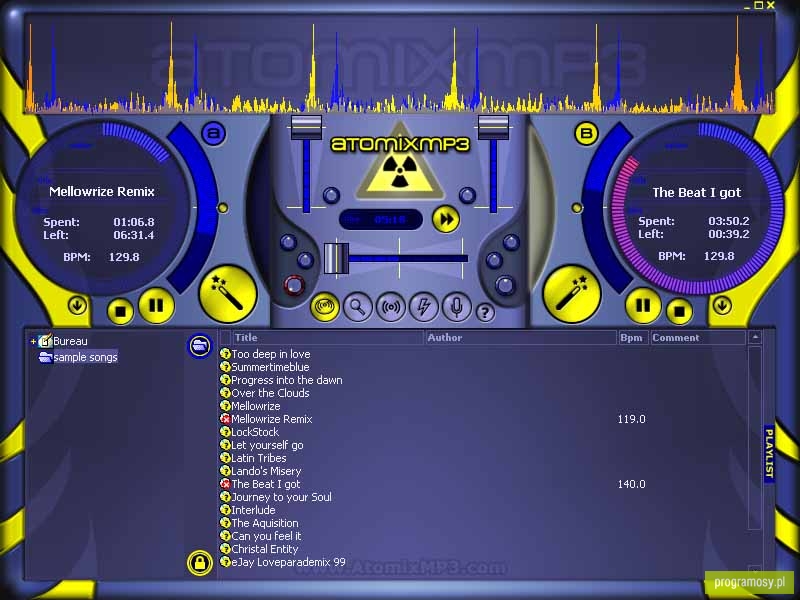
Task: Click the magic wand auto-mix button on deck B
Action: click(572, 294)
